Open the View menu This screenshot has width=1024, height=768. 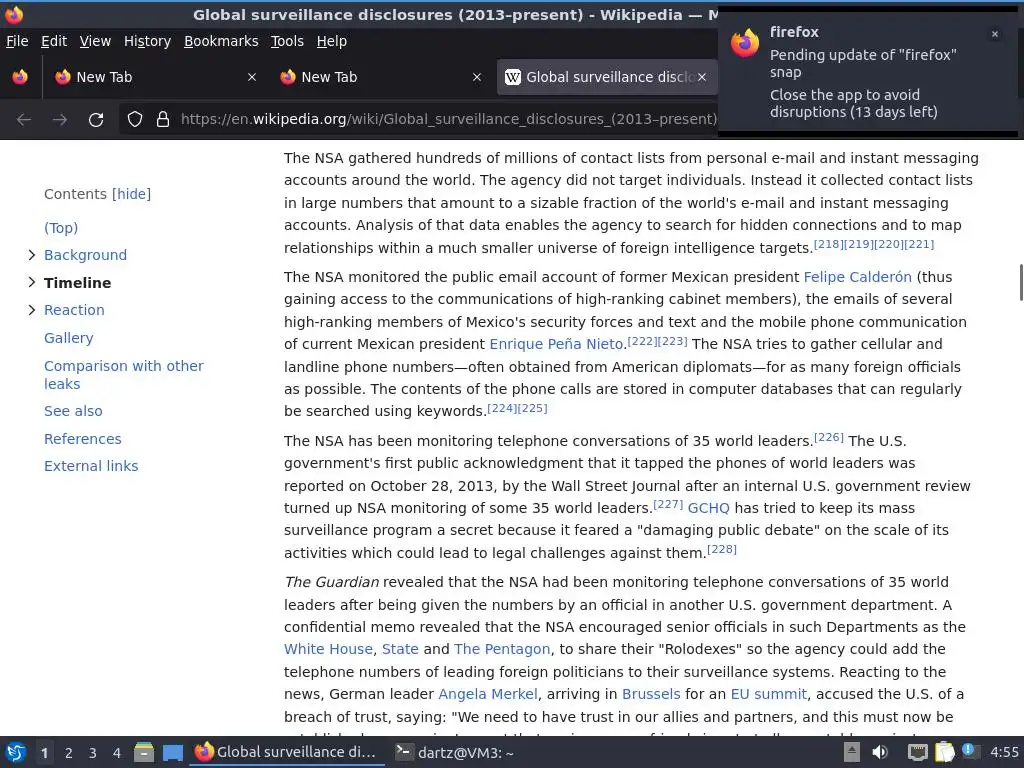point(95,41)
